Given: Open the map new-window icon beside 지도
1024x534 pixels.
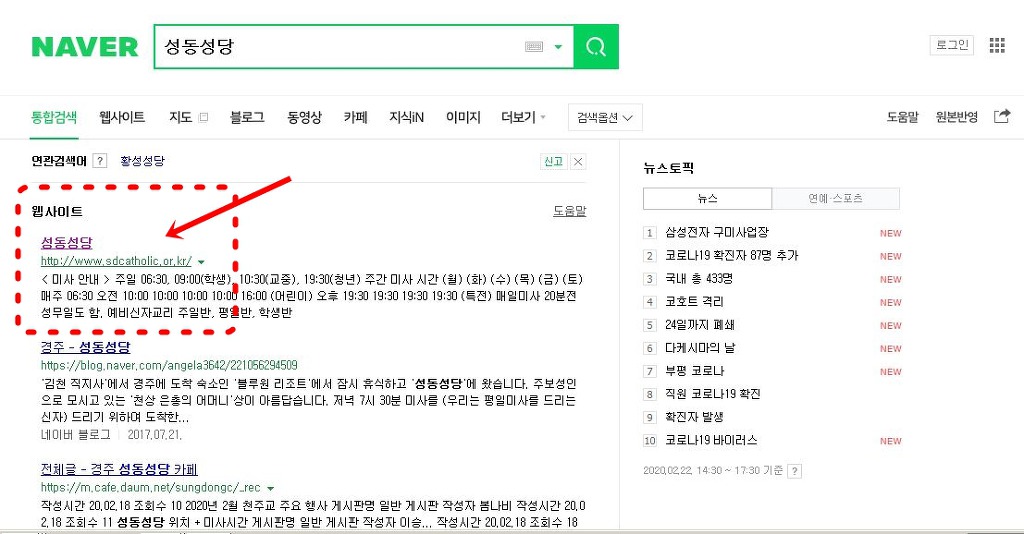Looking at the screenshot, I should [x=203, y=118].
